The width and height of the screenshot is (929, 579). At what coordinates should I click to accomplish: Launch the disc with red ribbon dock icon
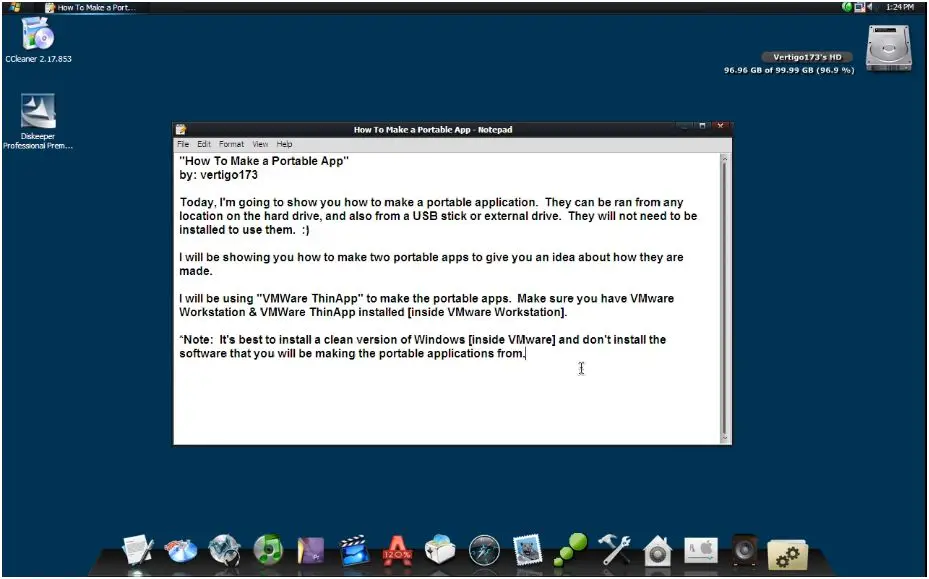181,550
